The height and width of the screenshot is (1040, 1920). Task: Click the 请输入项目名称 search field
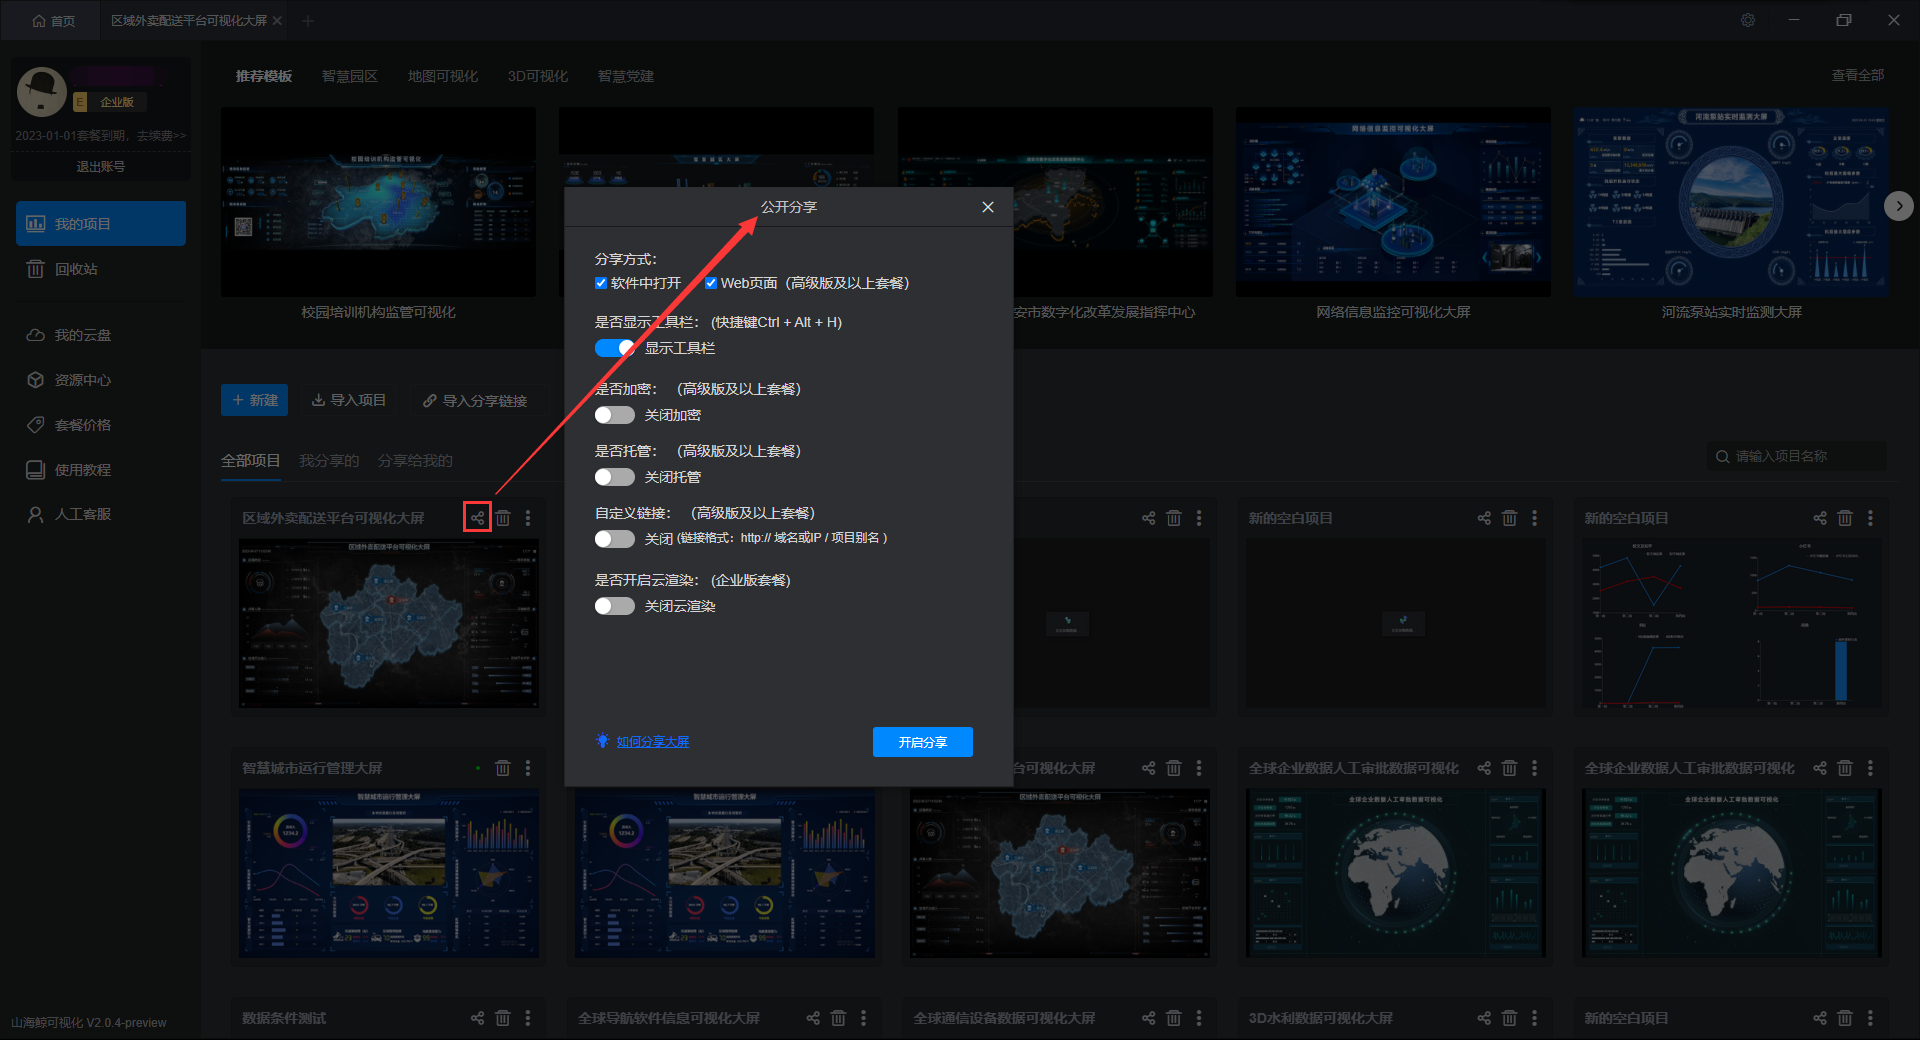(x=1796, y=456)
